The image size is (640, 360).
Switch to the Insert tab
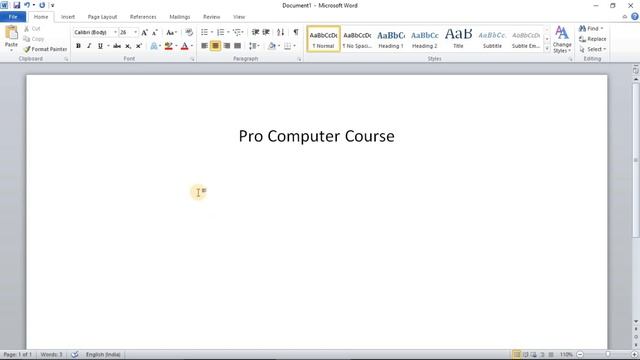(x=68, y=17)
